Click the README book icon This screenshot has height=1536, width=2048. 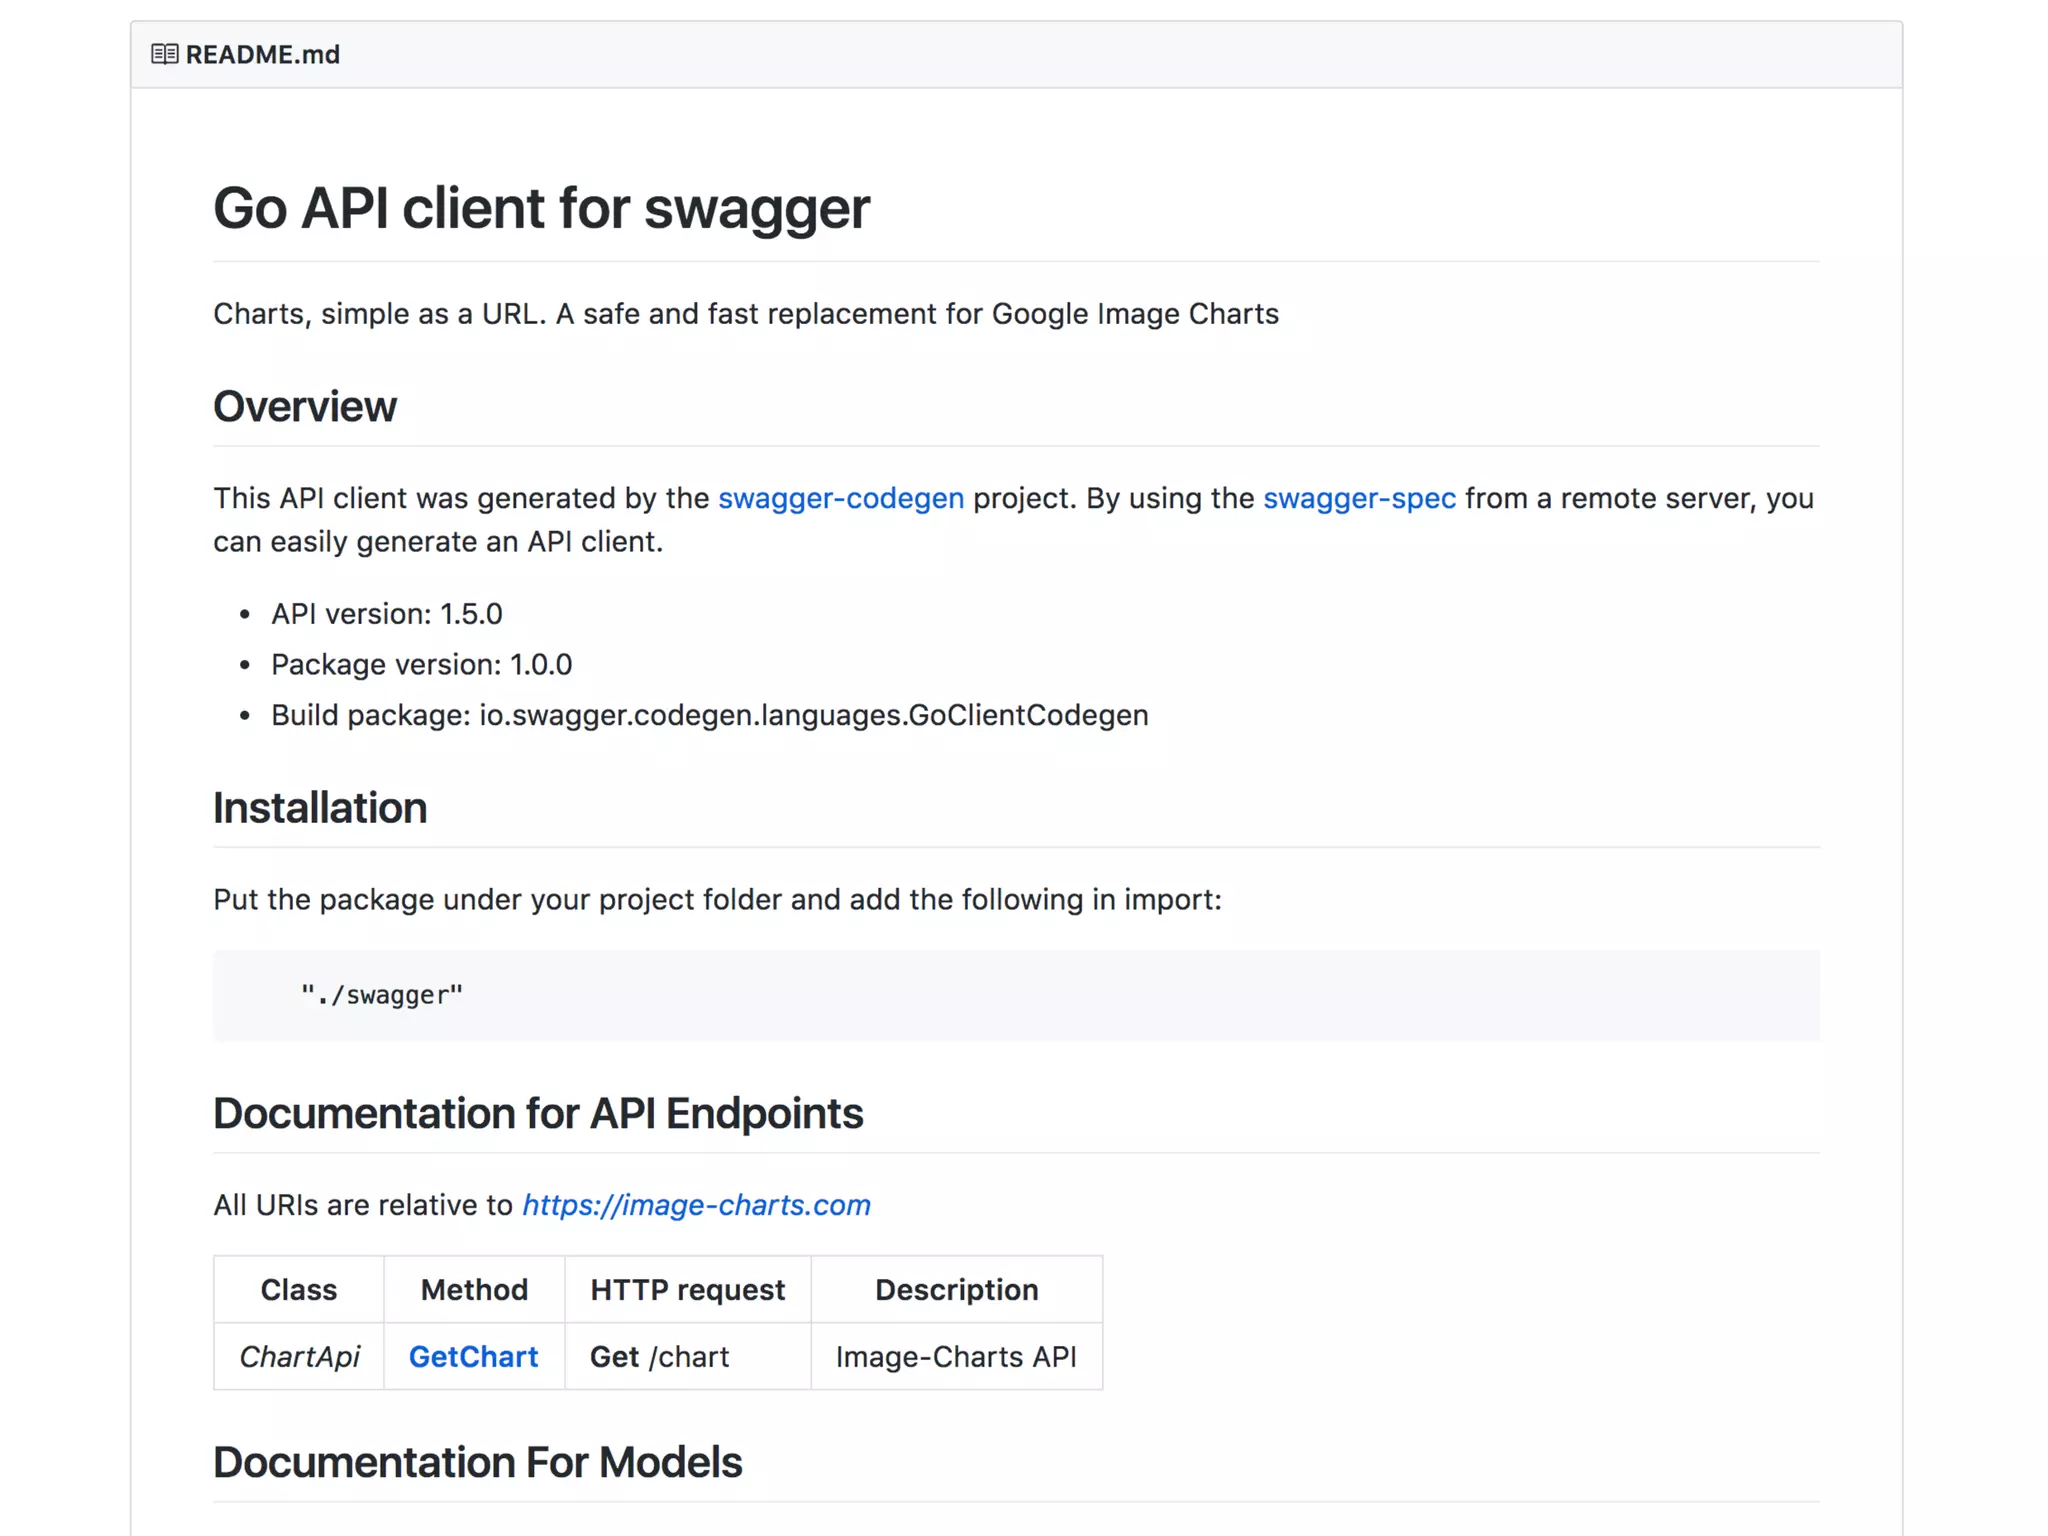tap(164, 54)
